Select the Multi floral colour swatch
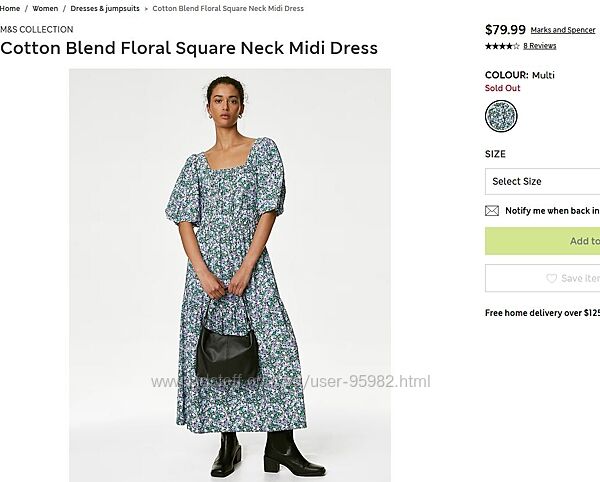Image resolution: width=600 pixels, height=482 pixels. (x=501, y=116)
